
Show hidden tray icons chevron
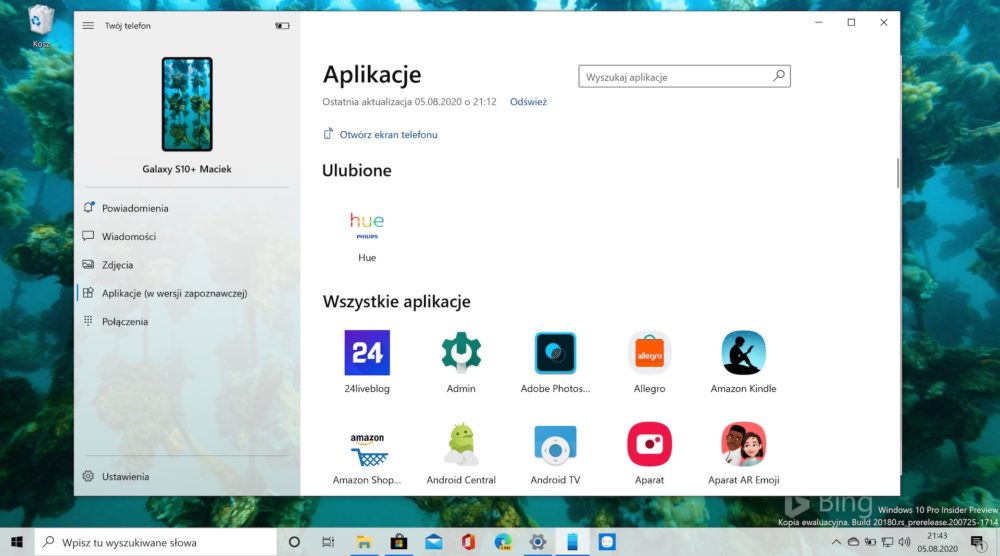click(836, 542)
